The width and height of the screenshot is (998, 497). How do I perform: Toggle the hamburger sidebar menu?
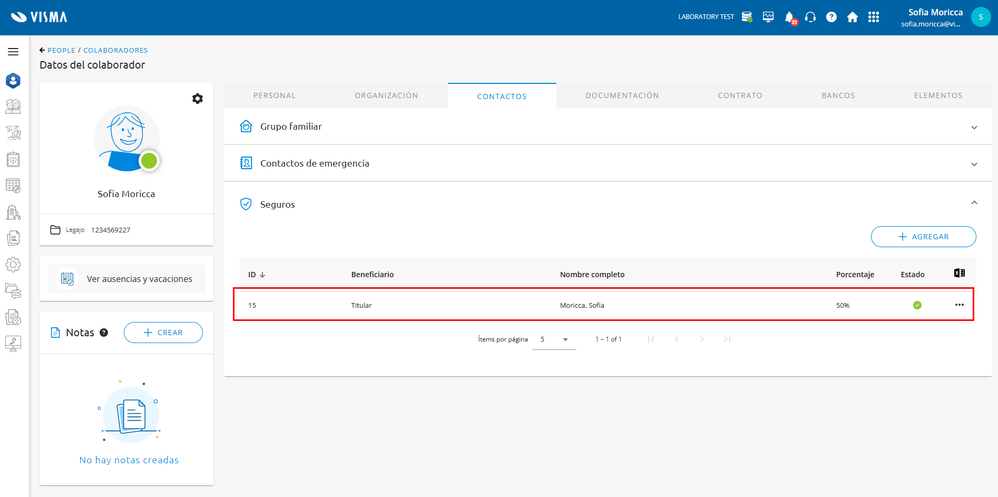pos(13,51)
